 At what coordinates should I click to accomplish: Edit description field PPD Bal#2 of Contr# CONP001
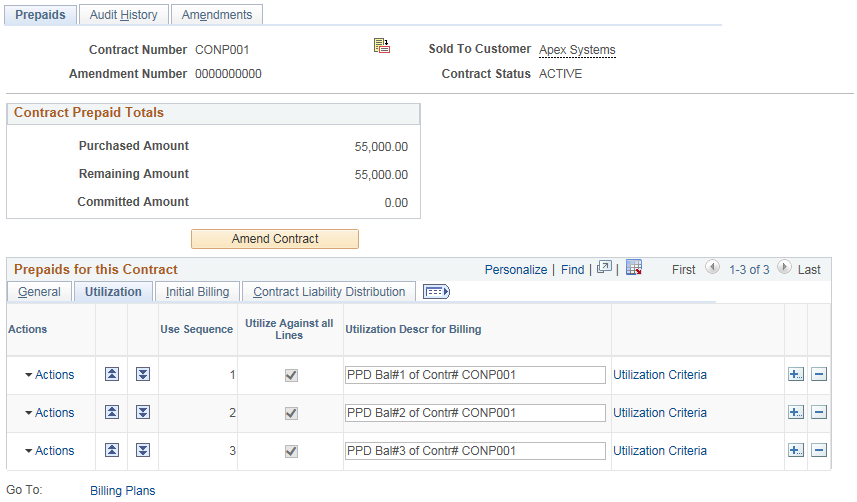pyautogui.click(x=475, y=412)
